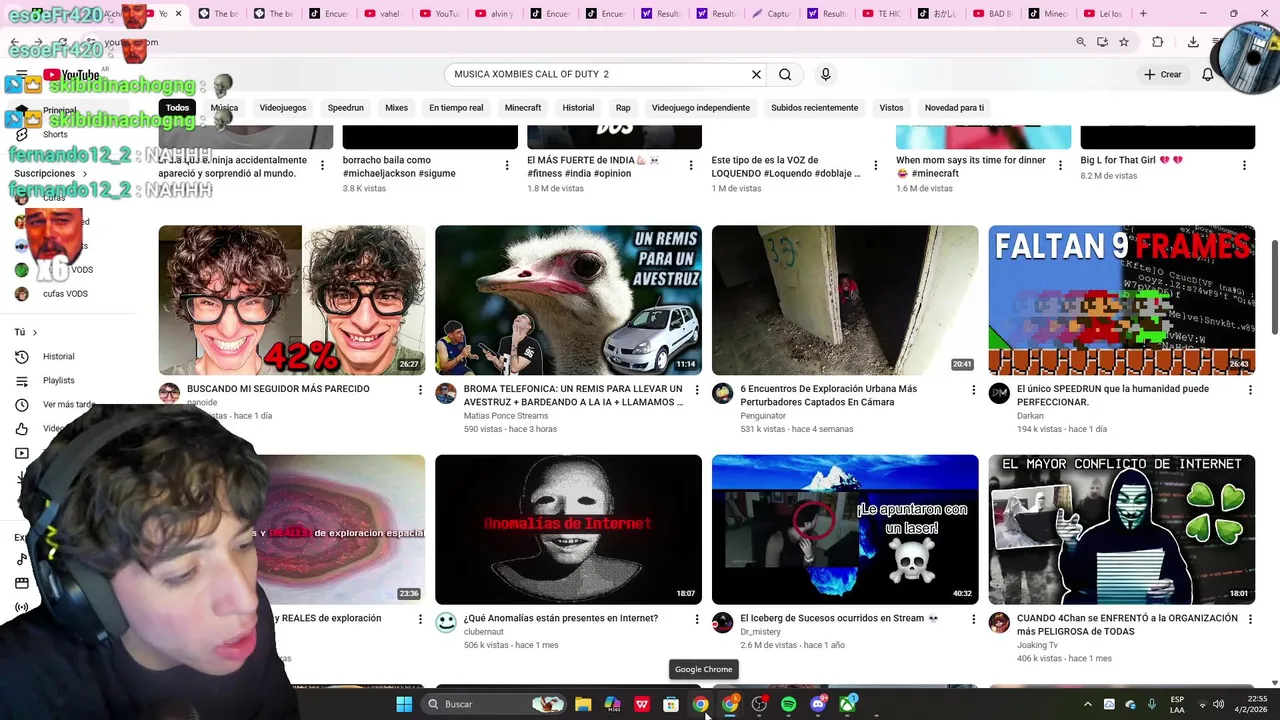Open clubernaut channel avatar
Viewport: 1280px width, 720px height.
(x=446, y=623)
